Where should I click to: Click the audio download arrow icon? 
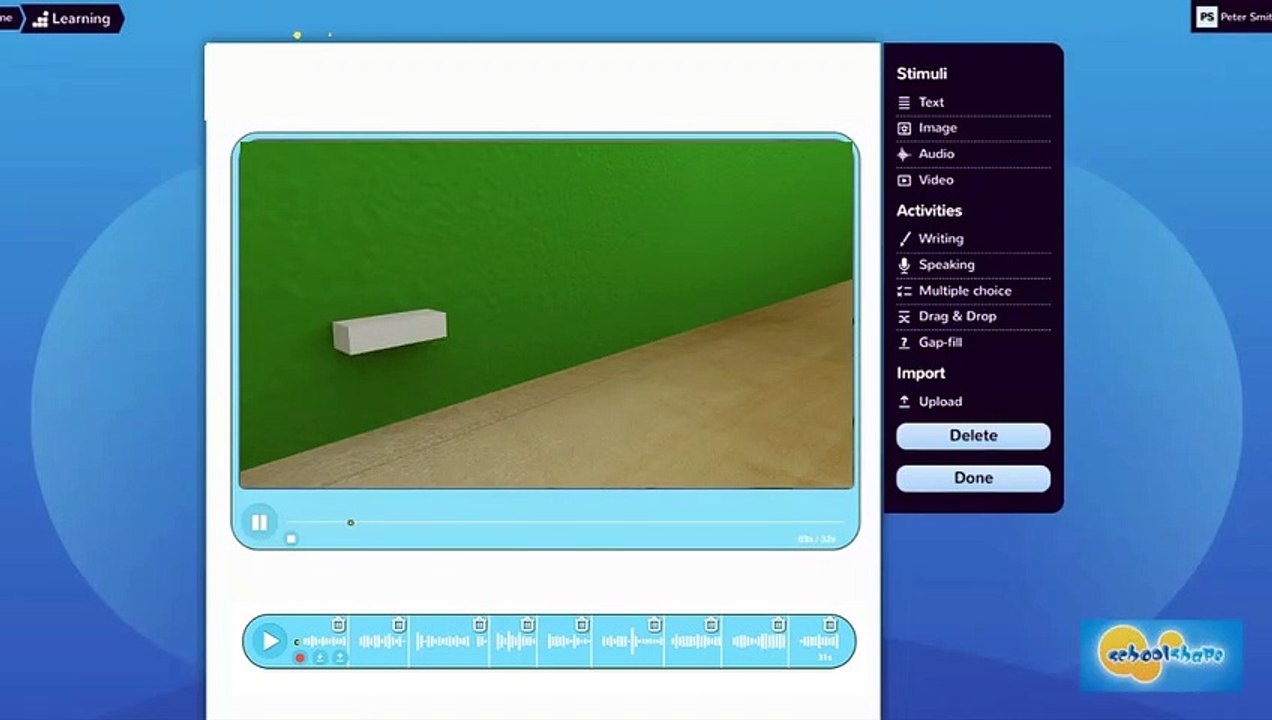[320, 657]
